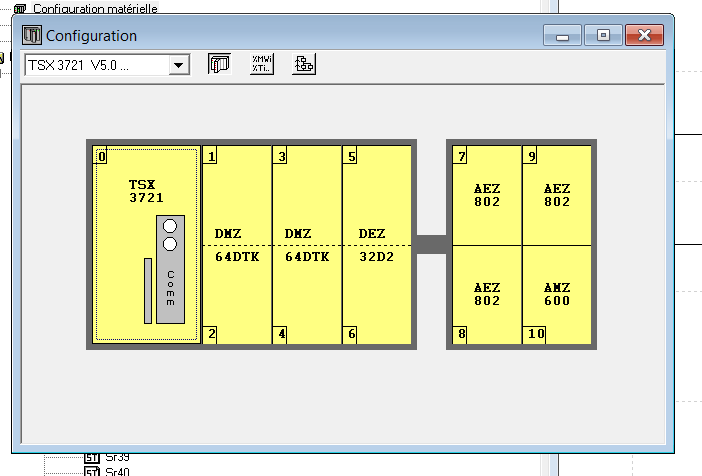Select the AEZ 802 module in slot 8

tap(487, 294)
